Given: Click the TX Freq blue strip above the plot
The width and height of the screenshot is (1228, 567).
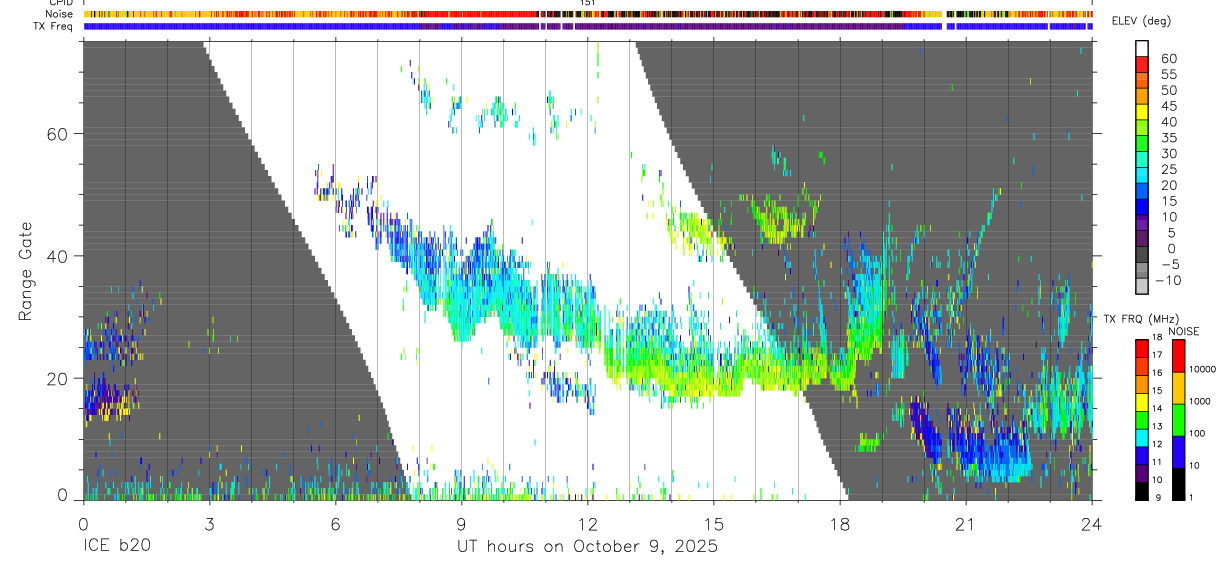Looking at the screenshot, I should click(587, 26).
